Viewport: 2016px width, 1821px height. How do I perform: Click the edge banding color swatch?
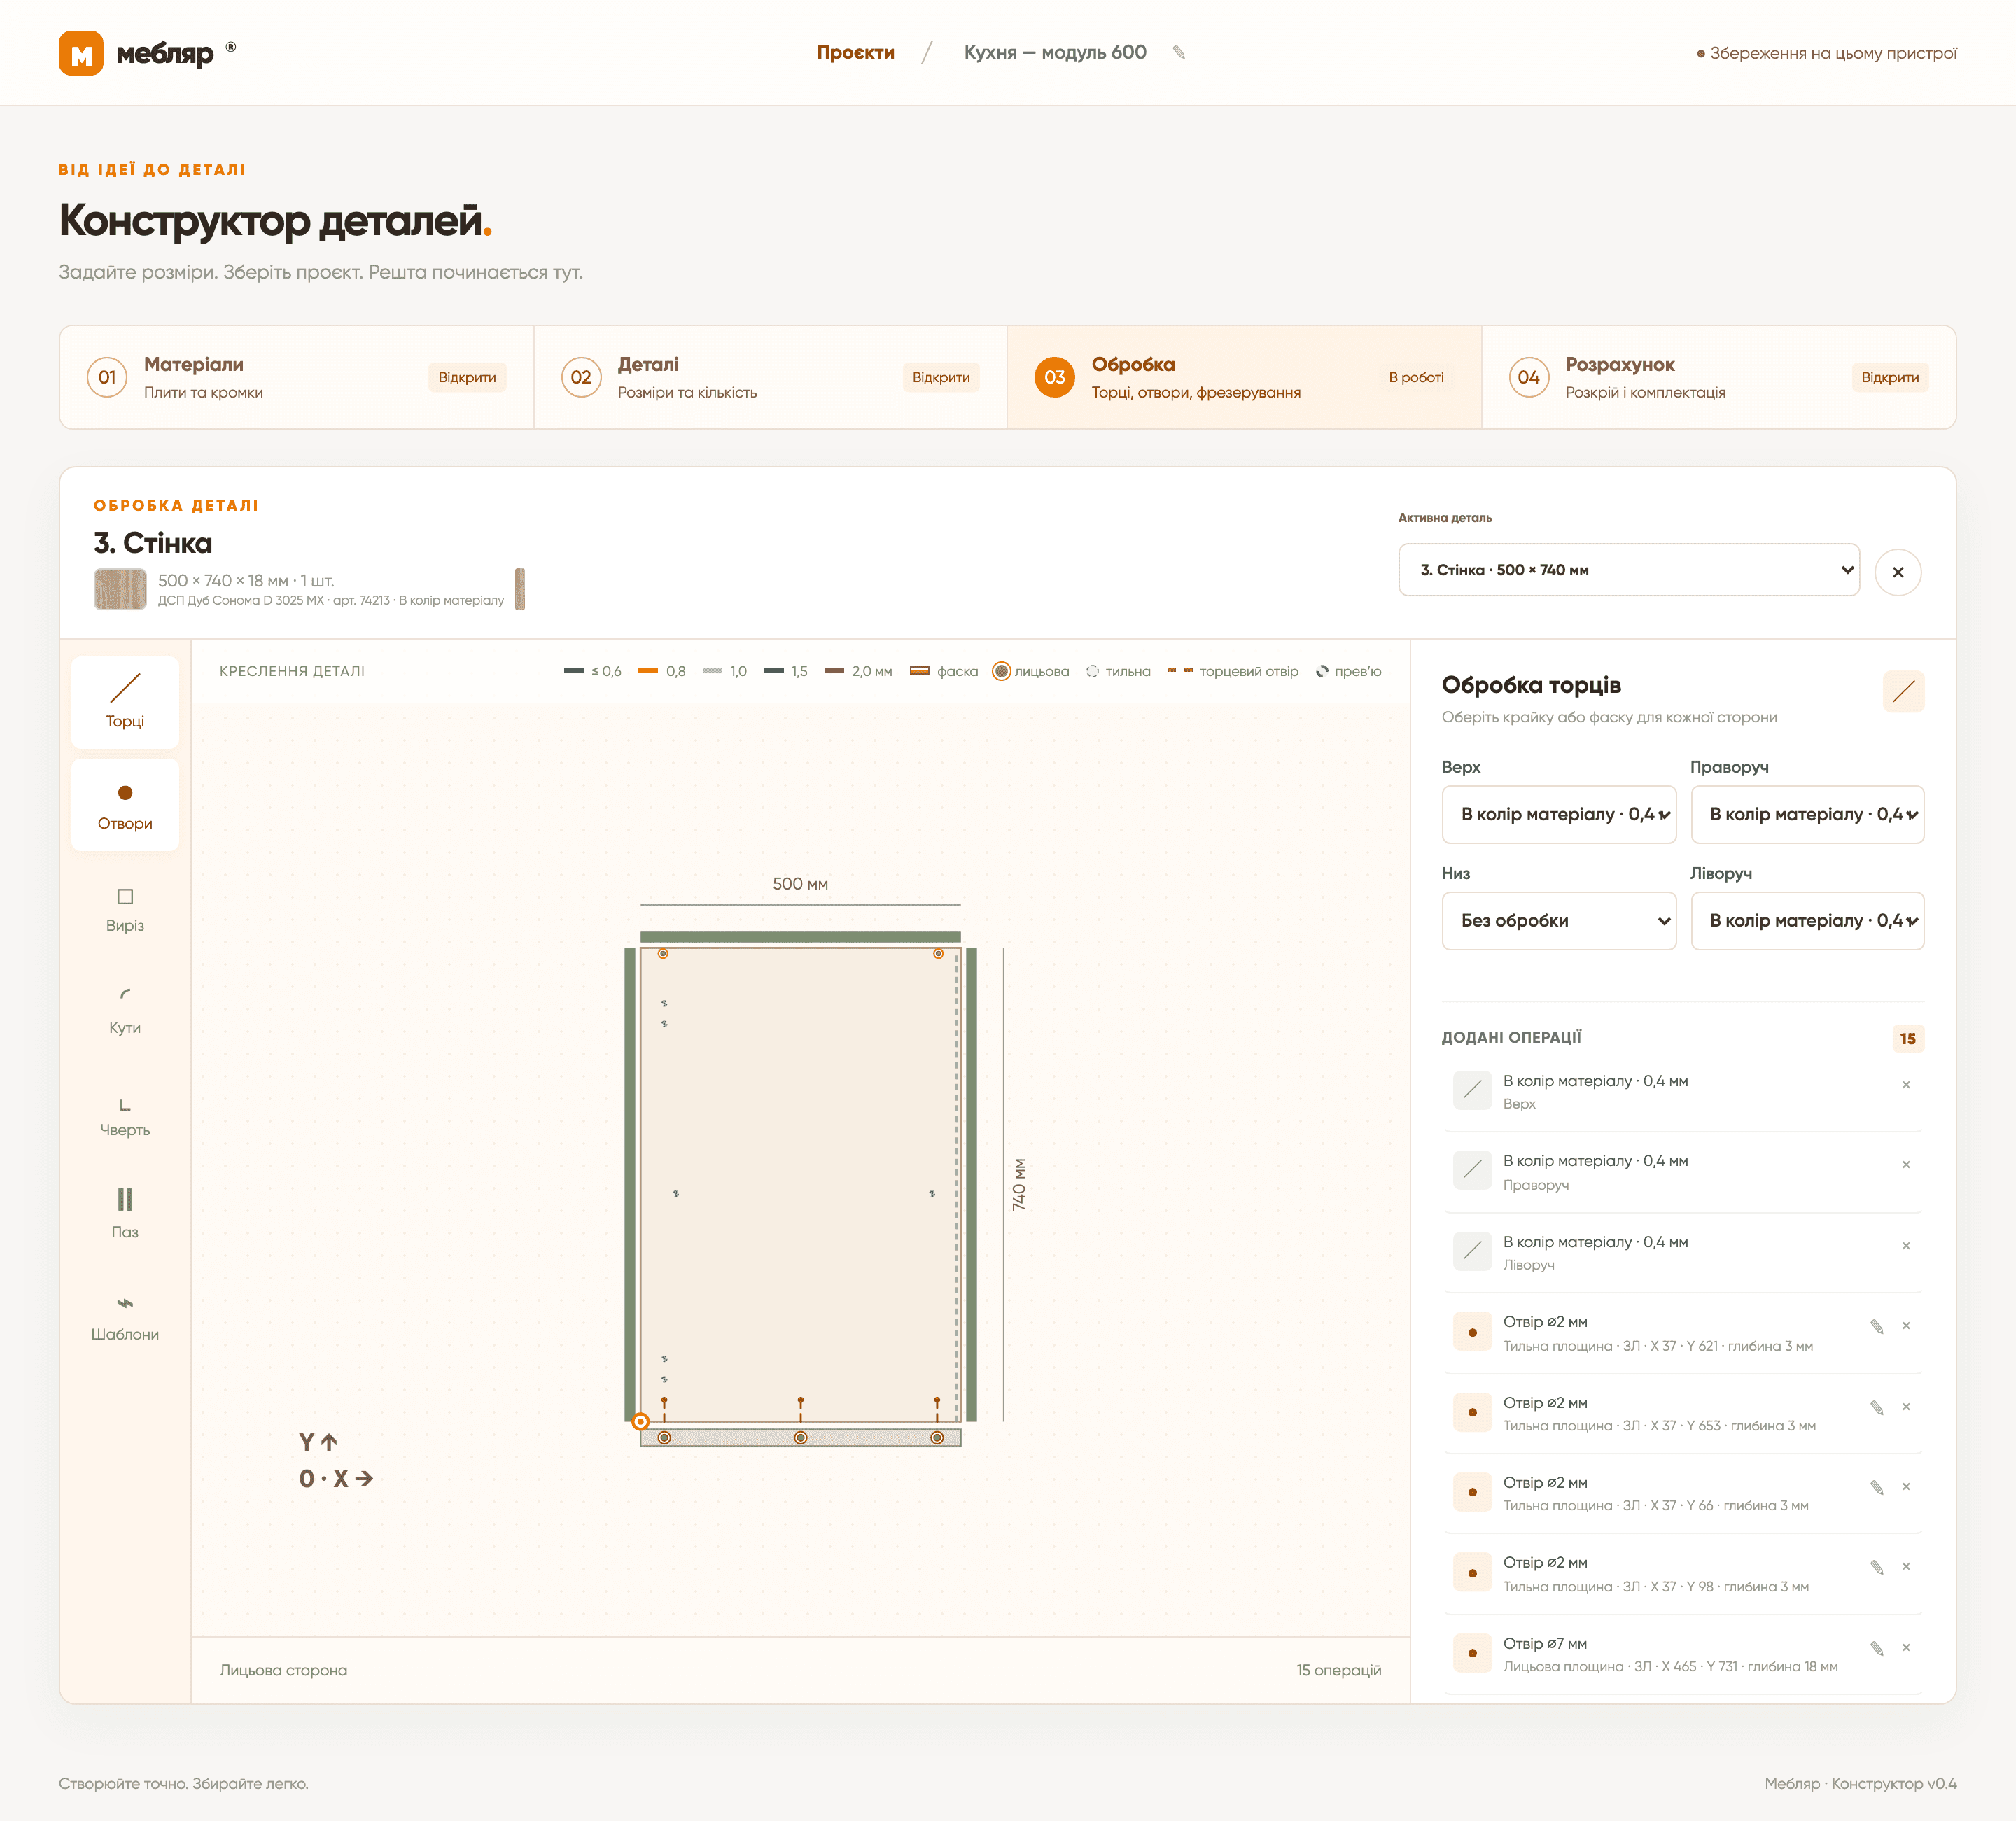pos(520,589)
